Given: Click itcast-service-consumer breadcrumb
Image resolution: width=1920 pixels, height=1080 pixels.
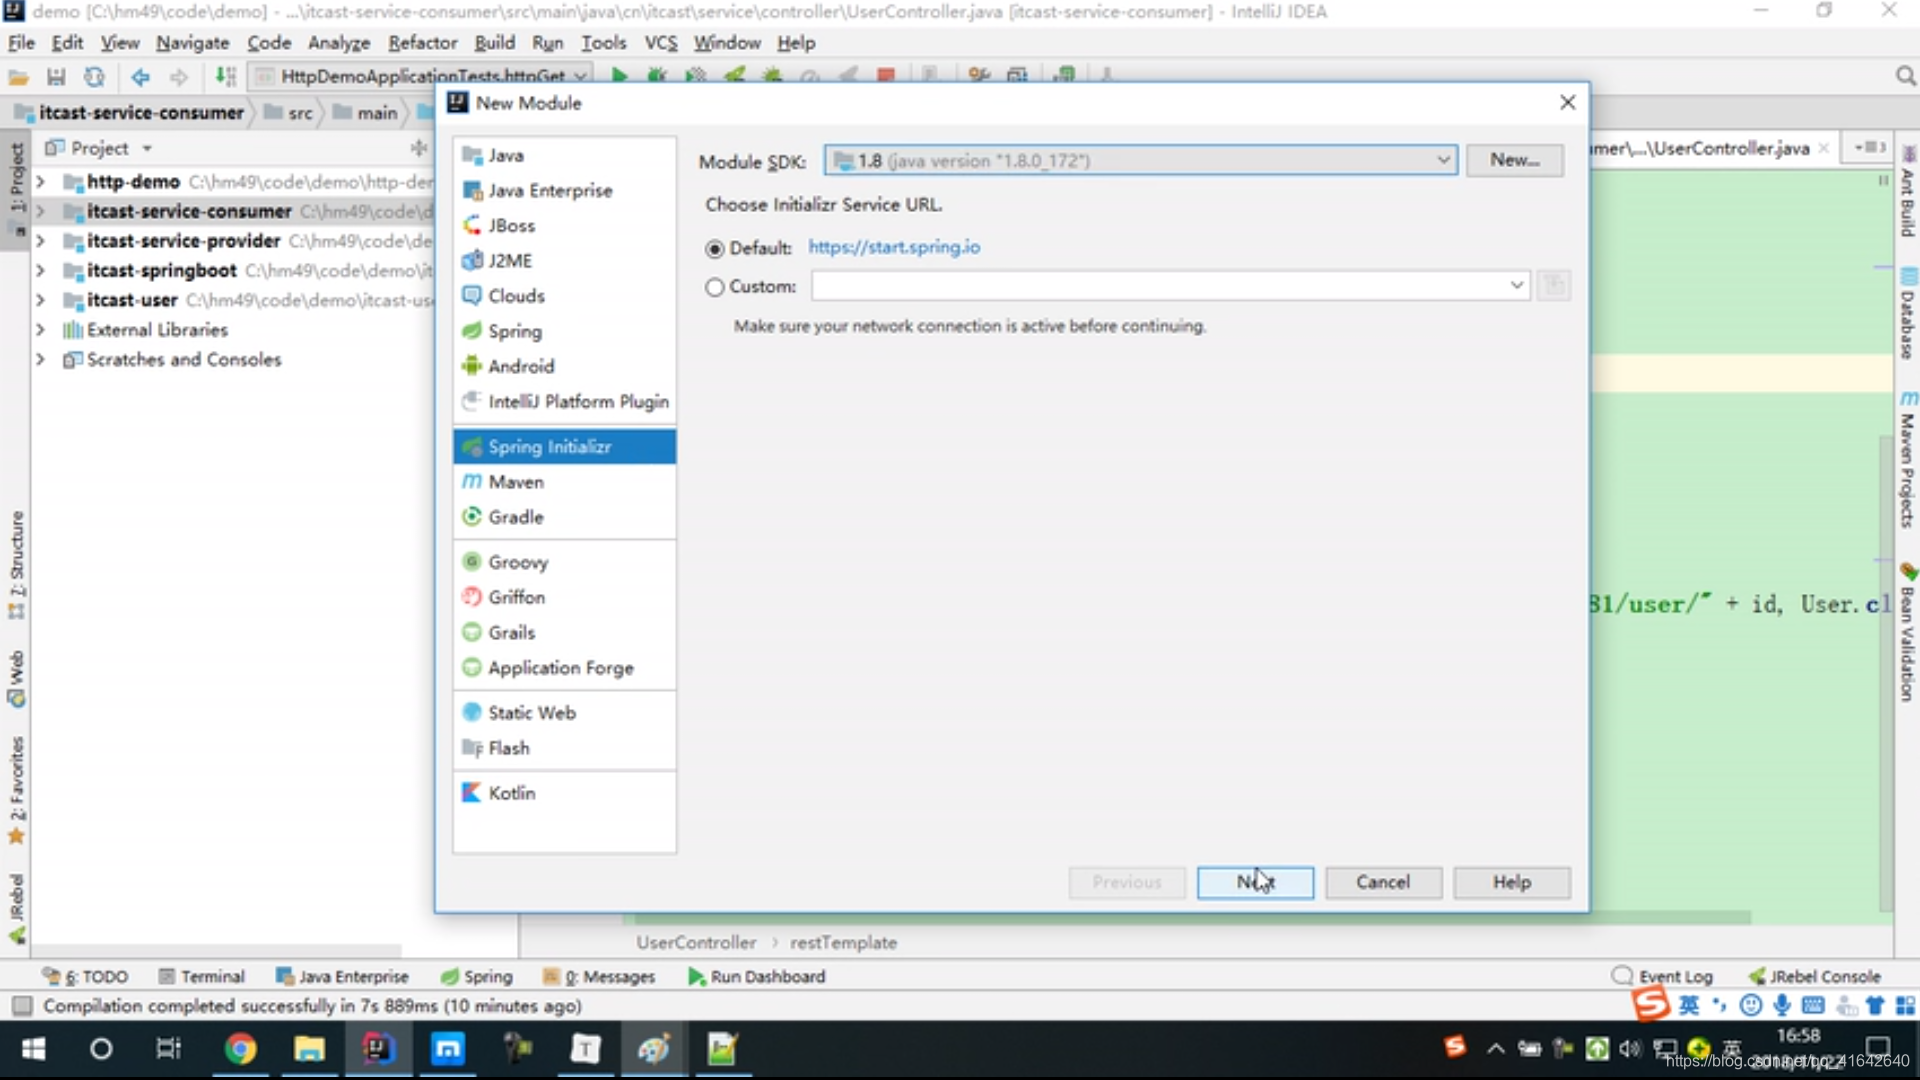Looking at the screenshot, I should pos(130,113).
